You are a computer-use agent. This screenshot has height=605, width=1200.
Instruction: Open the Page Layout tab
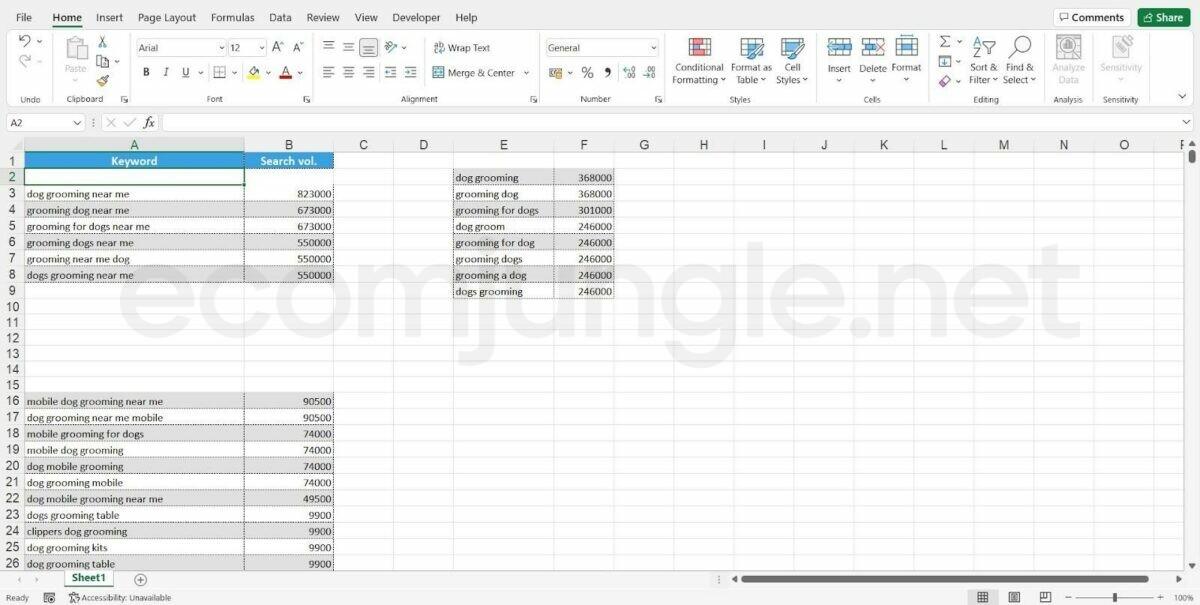[167, 18]
